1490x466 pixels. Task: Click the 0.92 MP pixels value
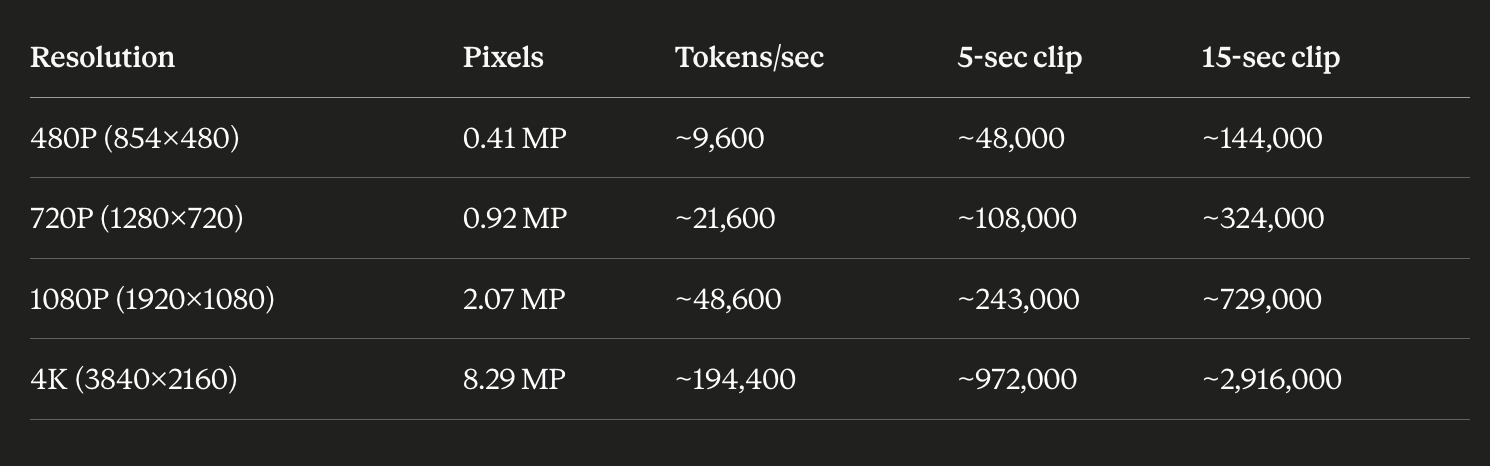(x=514, y=218)
